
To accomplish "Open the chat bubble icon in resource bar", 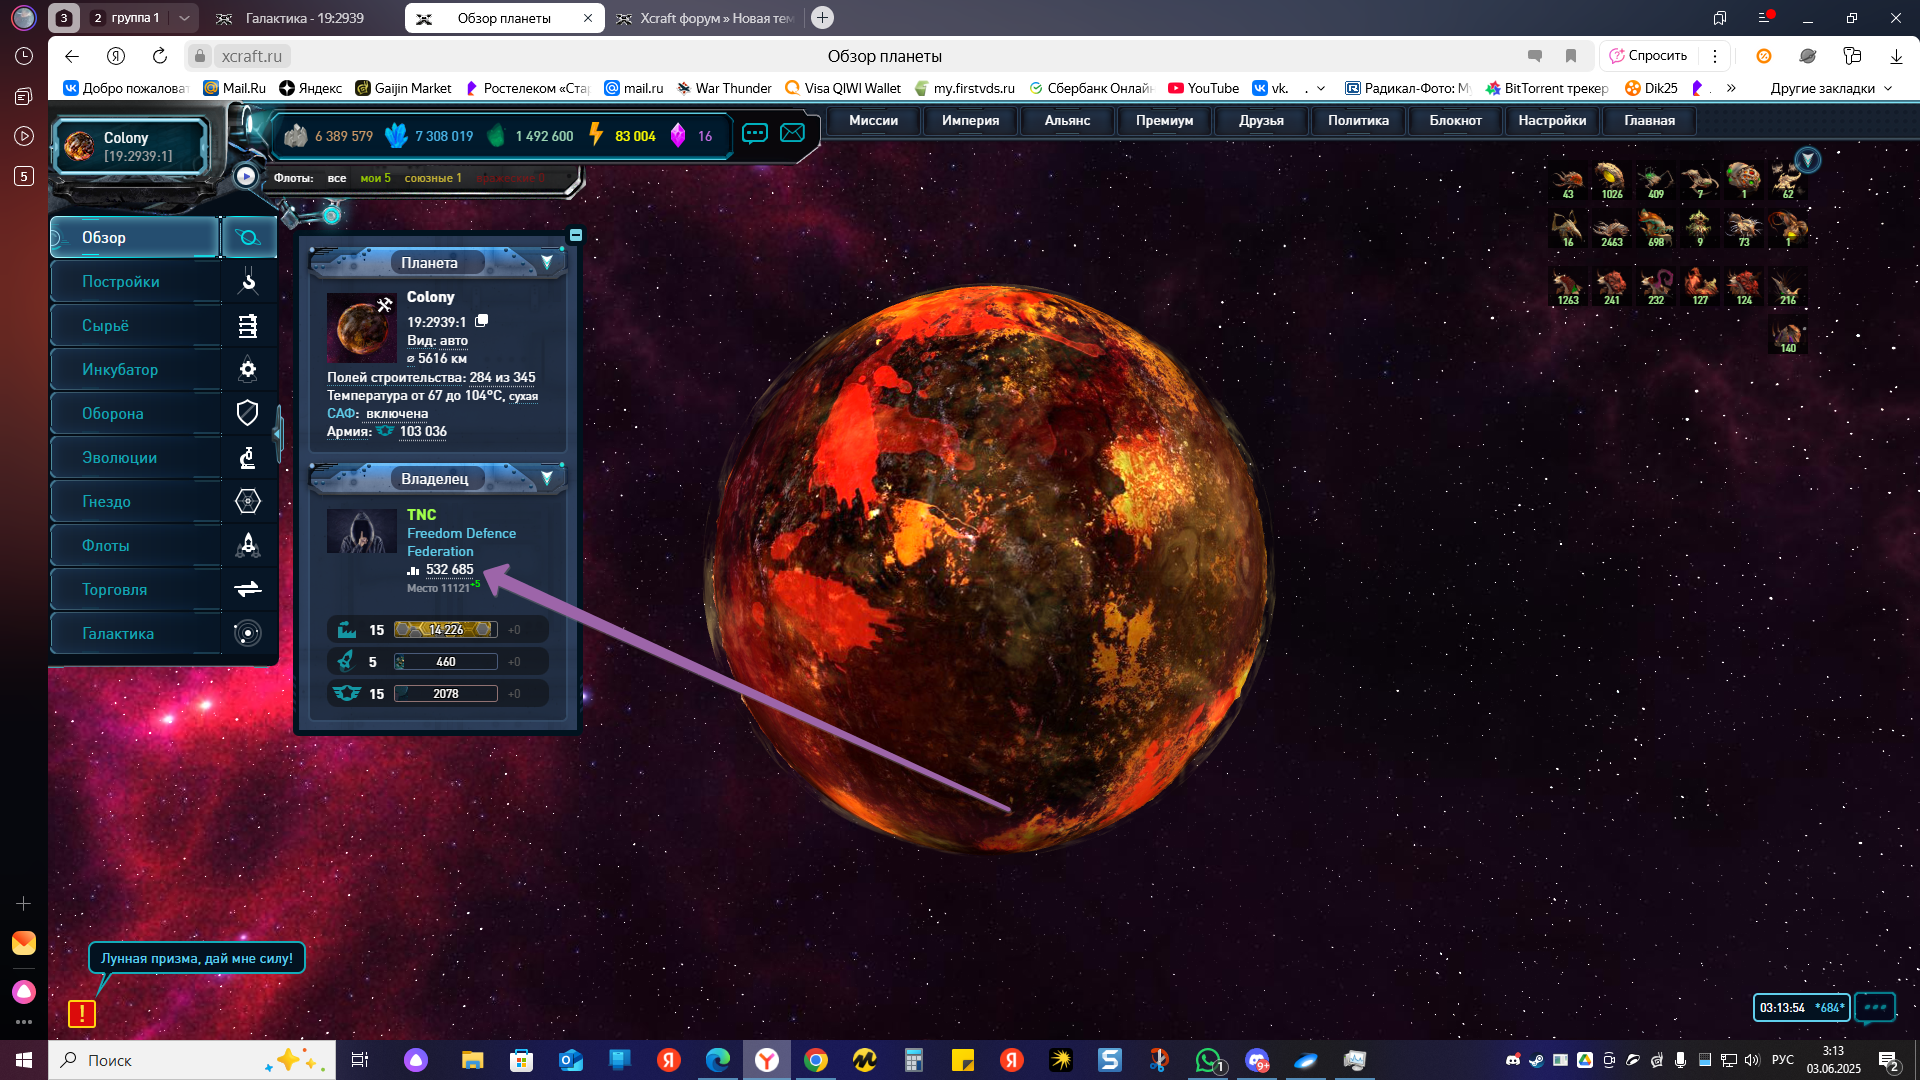I will pyautogui.click(x=755, y=133).
